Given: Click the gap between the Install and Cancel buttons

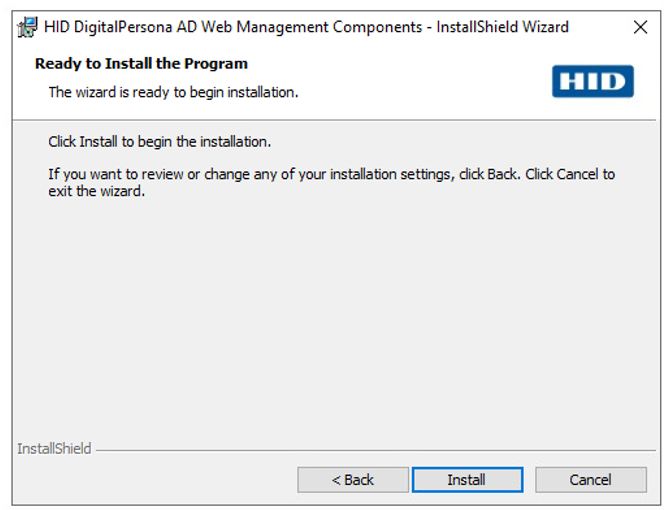Looking at the screenshot, I should (529, 480).
